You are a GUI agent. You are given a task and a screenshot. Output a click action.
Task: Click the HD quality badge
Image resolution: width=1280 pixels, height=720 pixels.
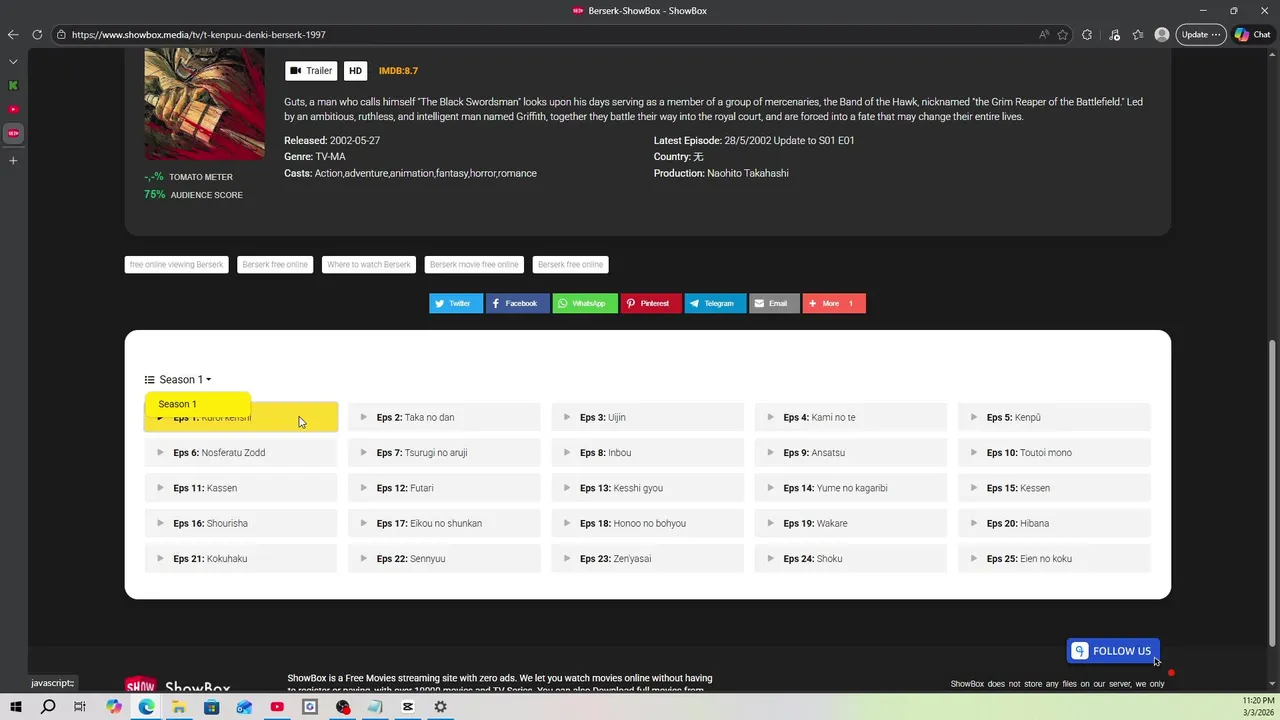(355, 71)
